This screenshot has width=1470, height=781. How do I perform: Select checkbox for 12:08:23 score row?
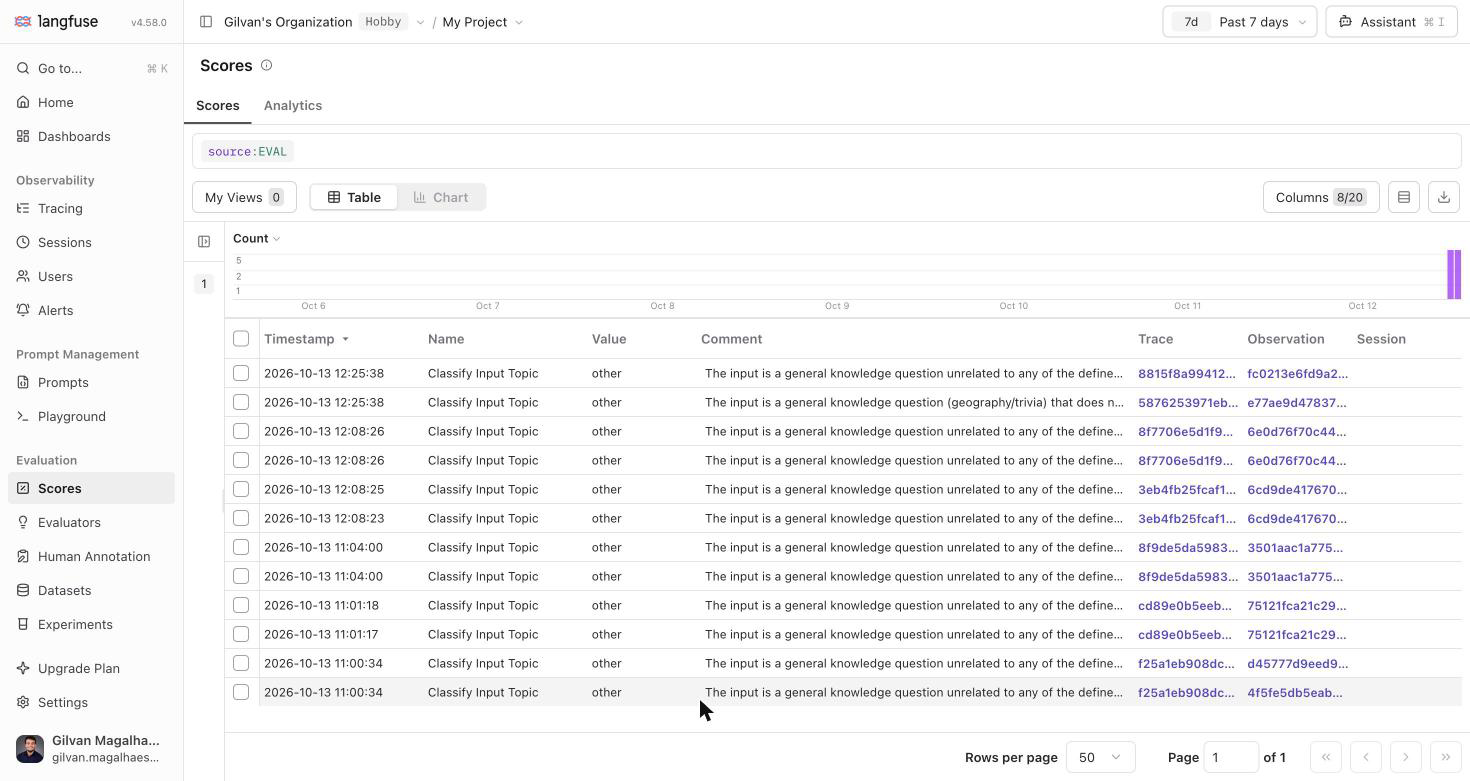[241, 518]
